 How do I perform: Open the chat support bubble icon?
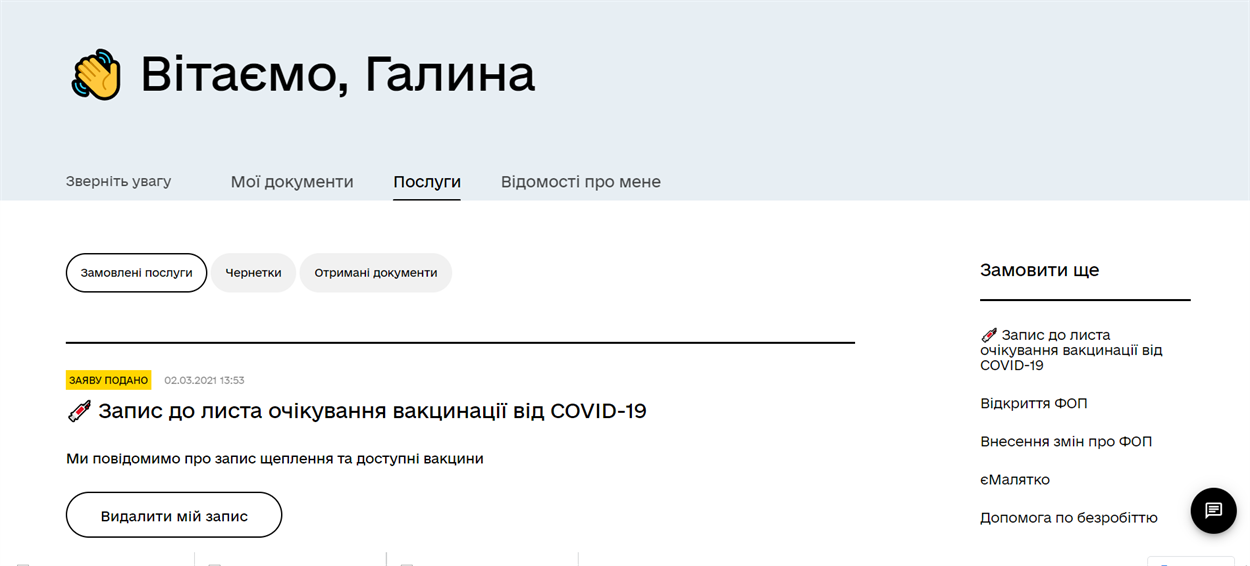pos(1213,510)
